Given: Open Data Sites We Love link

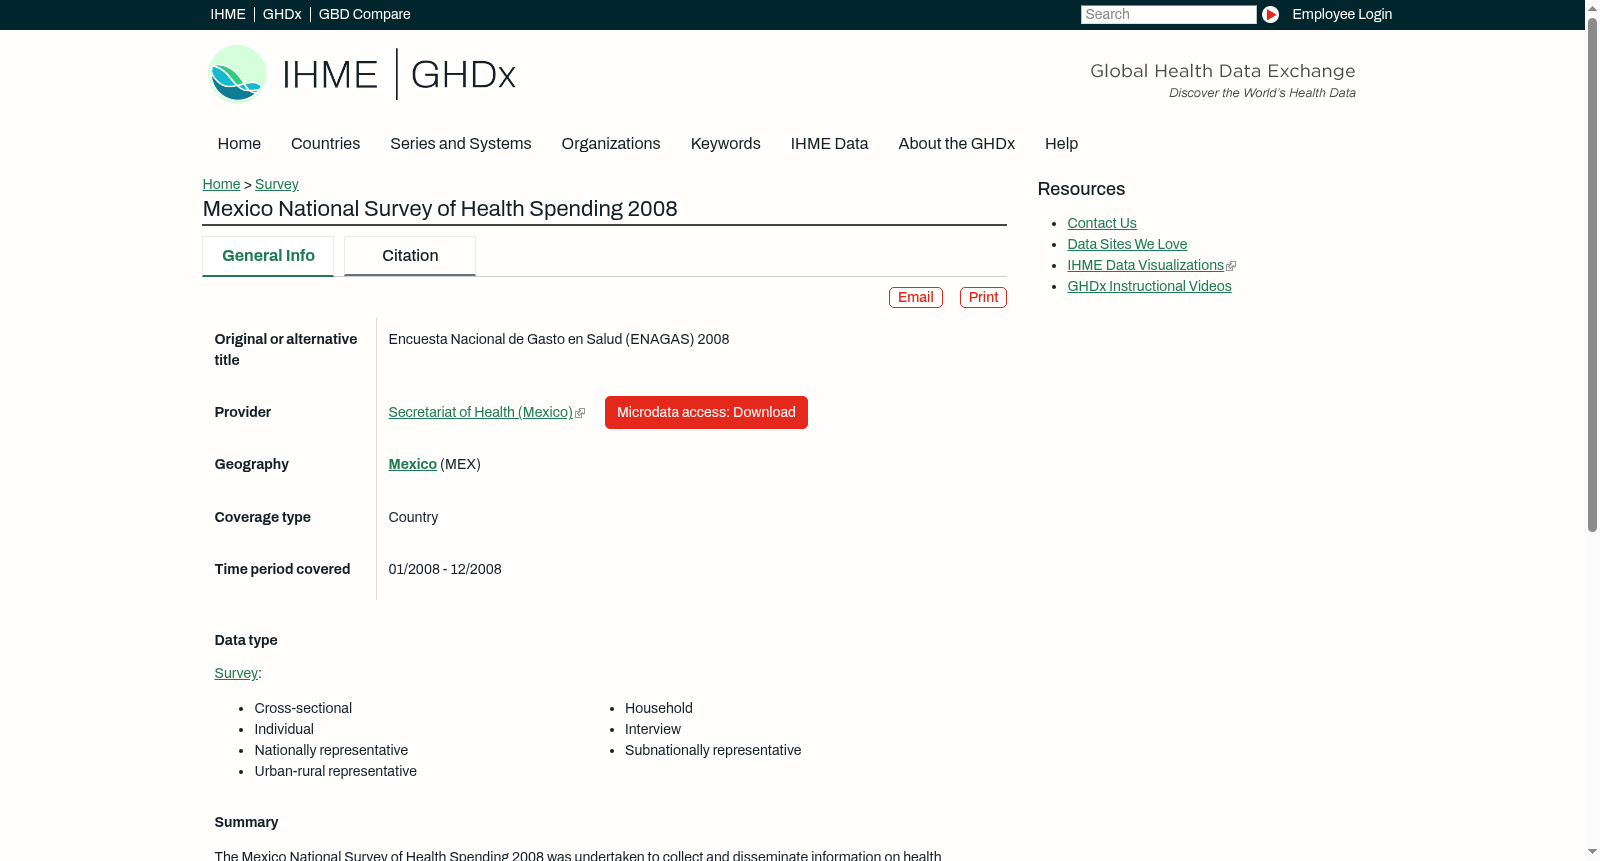Looking at the screenshot, I should pyautogui.click(x=1127, y=244).
